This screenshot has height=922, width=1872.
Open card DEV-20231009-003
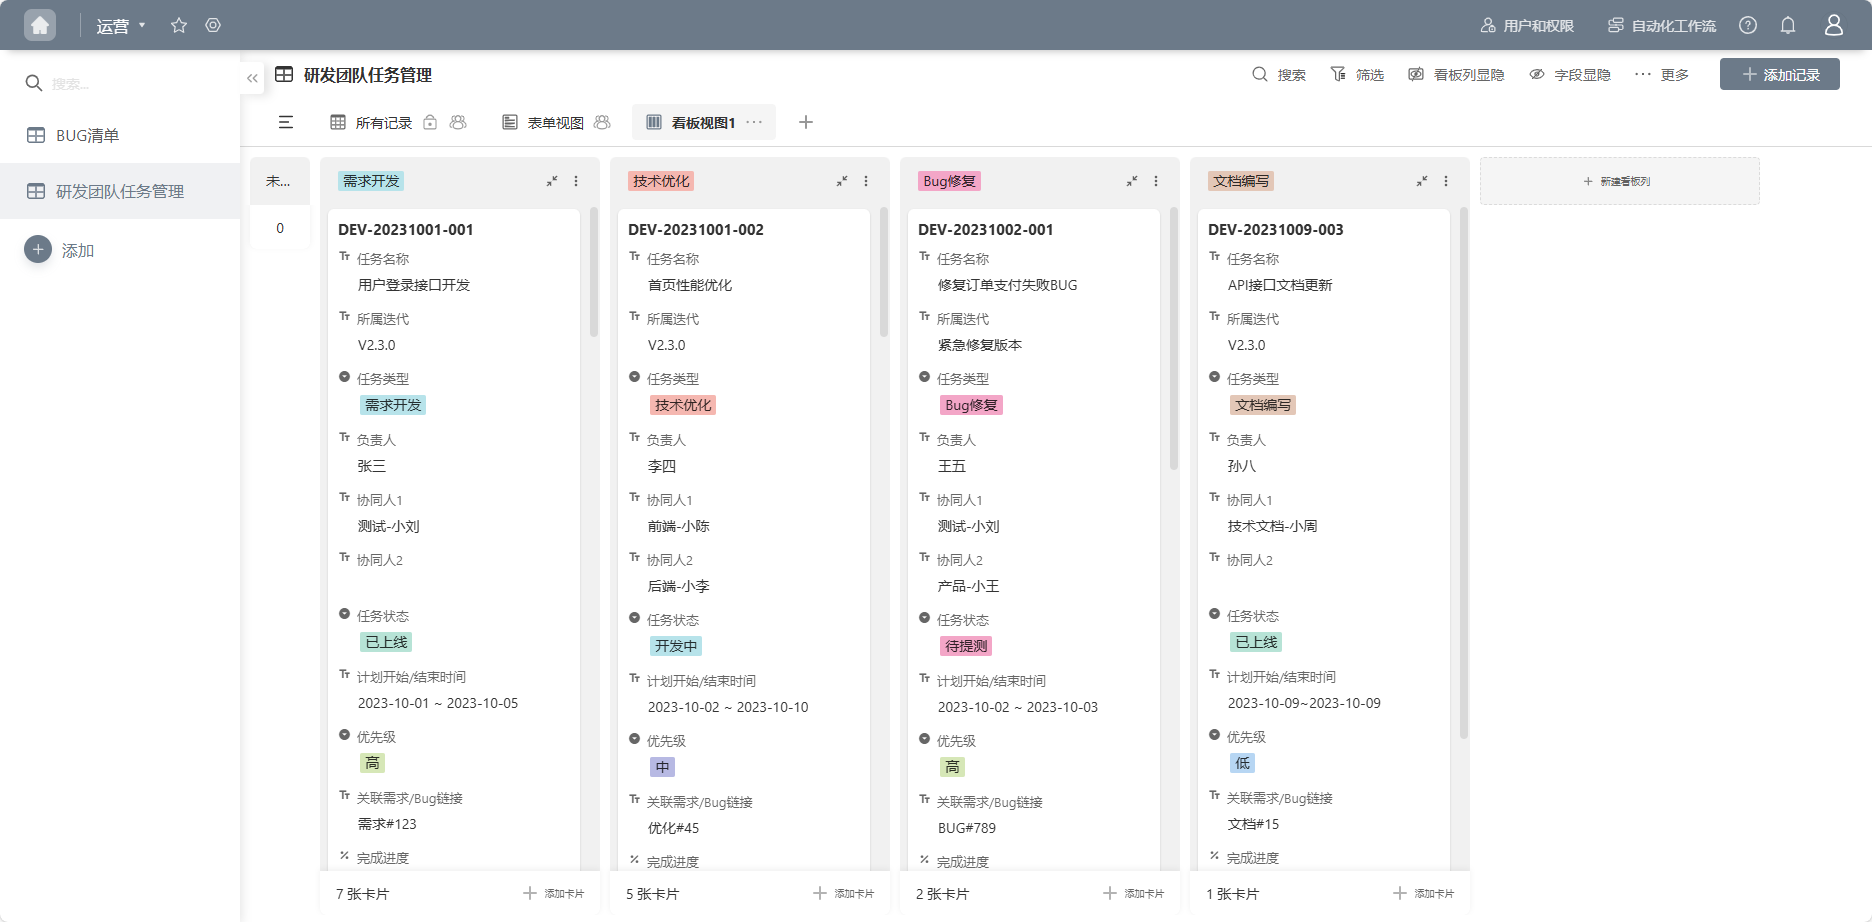point(1276,229)
